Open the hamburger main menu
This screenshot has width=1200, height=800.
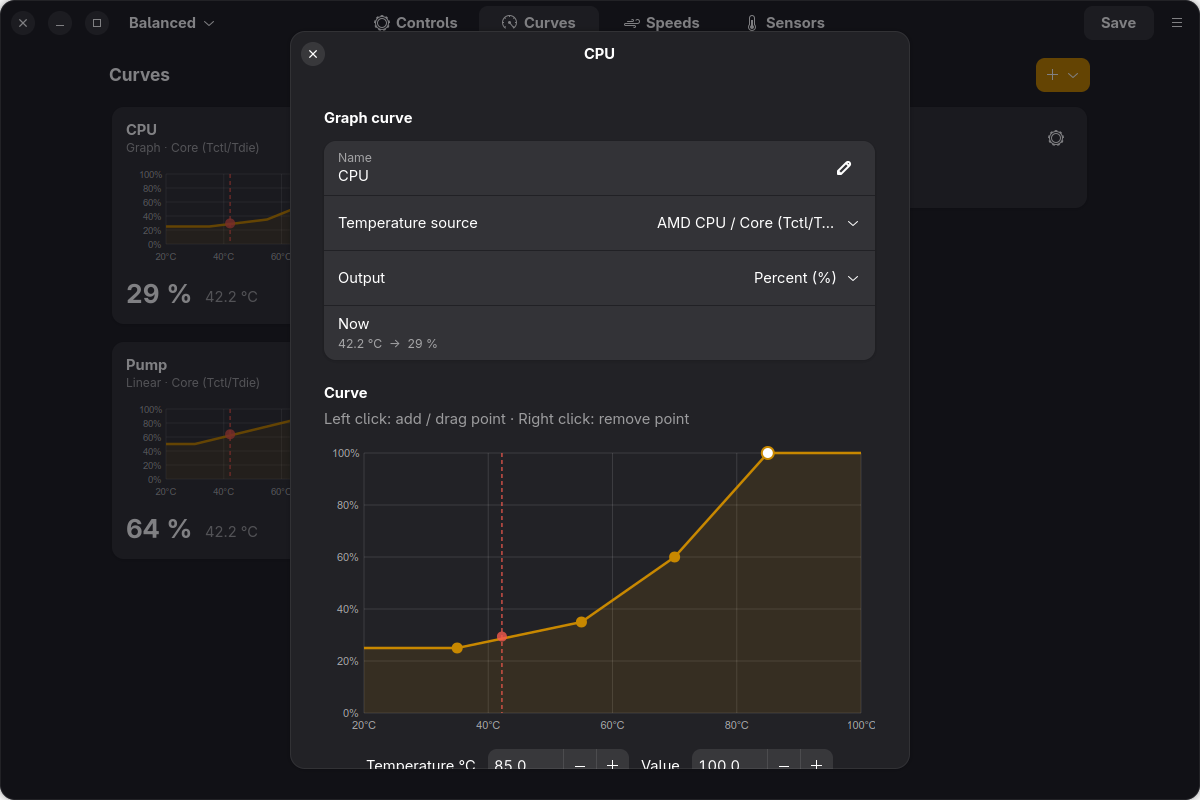tap(1176, 22)
